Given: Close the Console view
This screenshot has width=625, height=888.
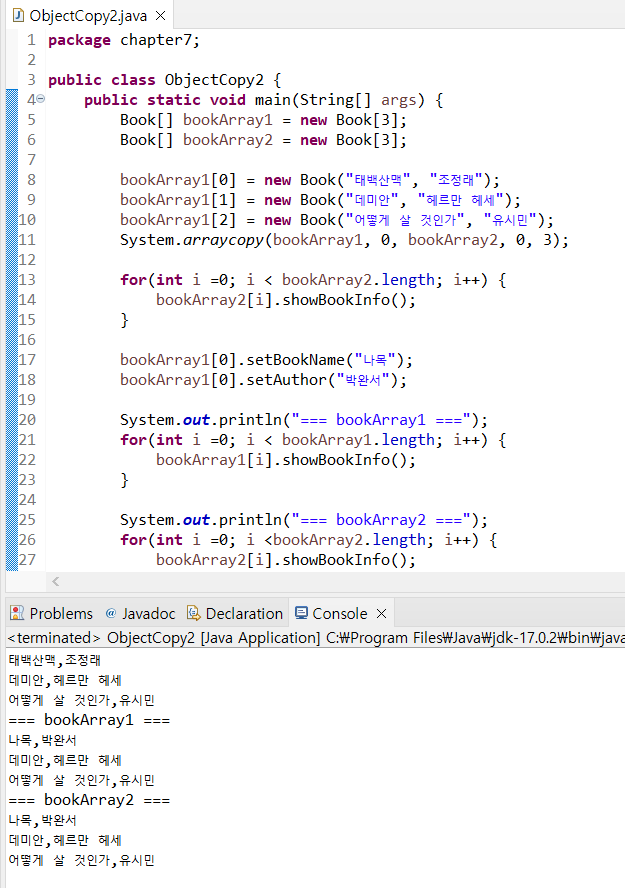Looking at the screenshot, I should [x=381, y=614].
